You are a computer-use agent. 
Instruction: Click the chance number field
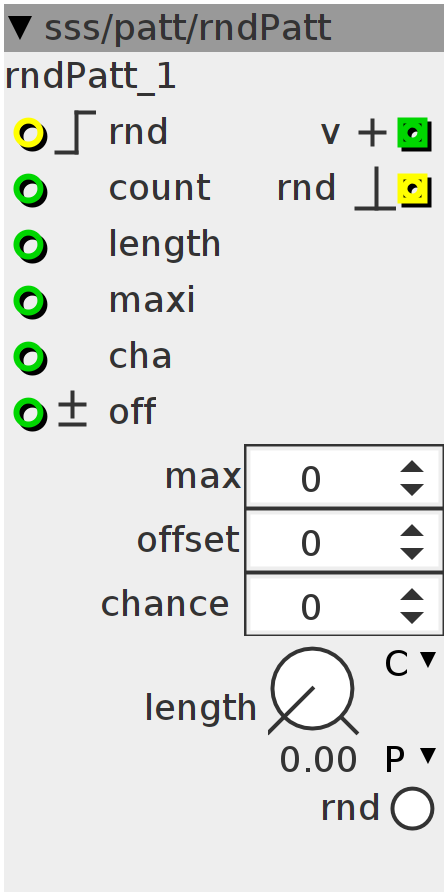pyautogui.click(x=344, y=605)
